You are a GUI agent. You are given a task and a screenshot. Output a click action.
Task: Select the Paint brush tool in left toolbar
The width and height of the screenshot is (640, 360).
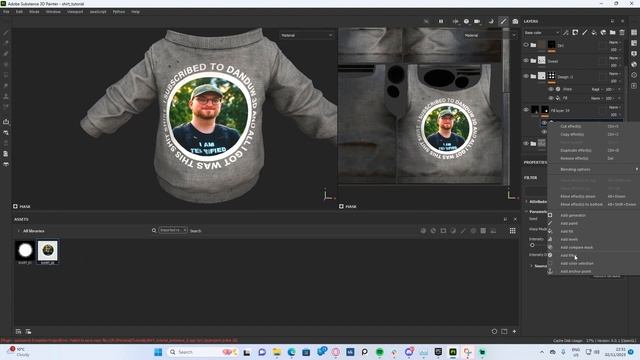tap(6, 33)
